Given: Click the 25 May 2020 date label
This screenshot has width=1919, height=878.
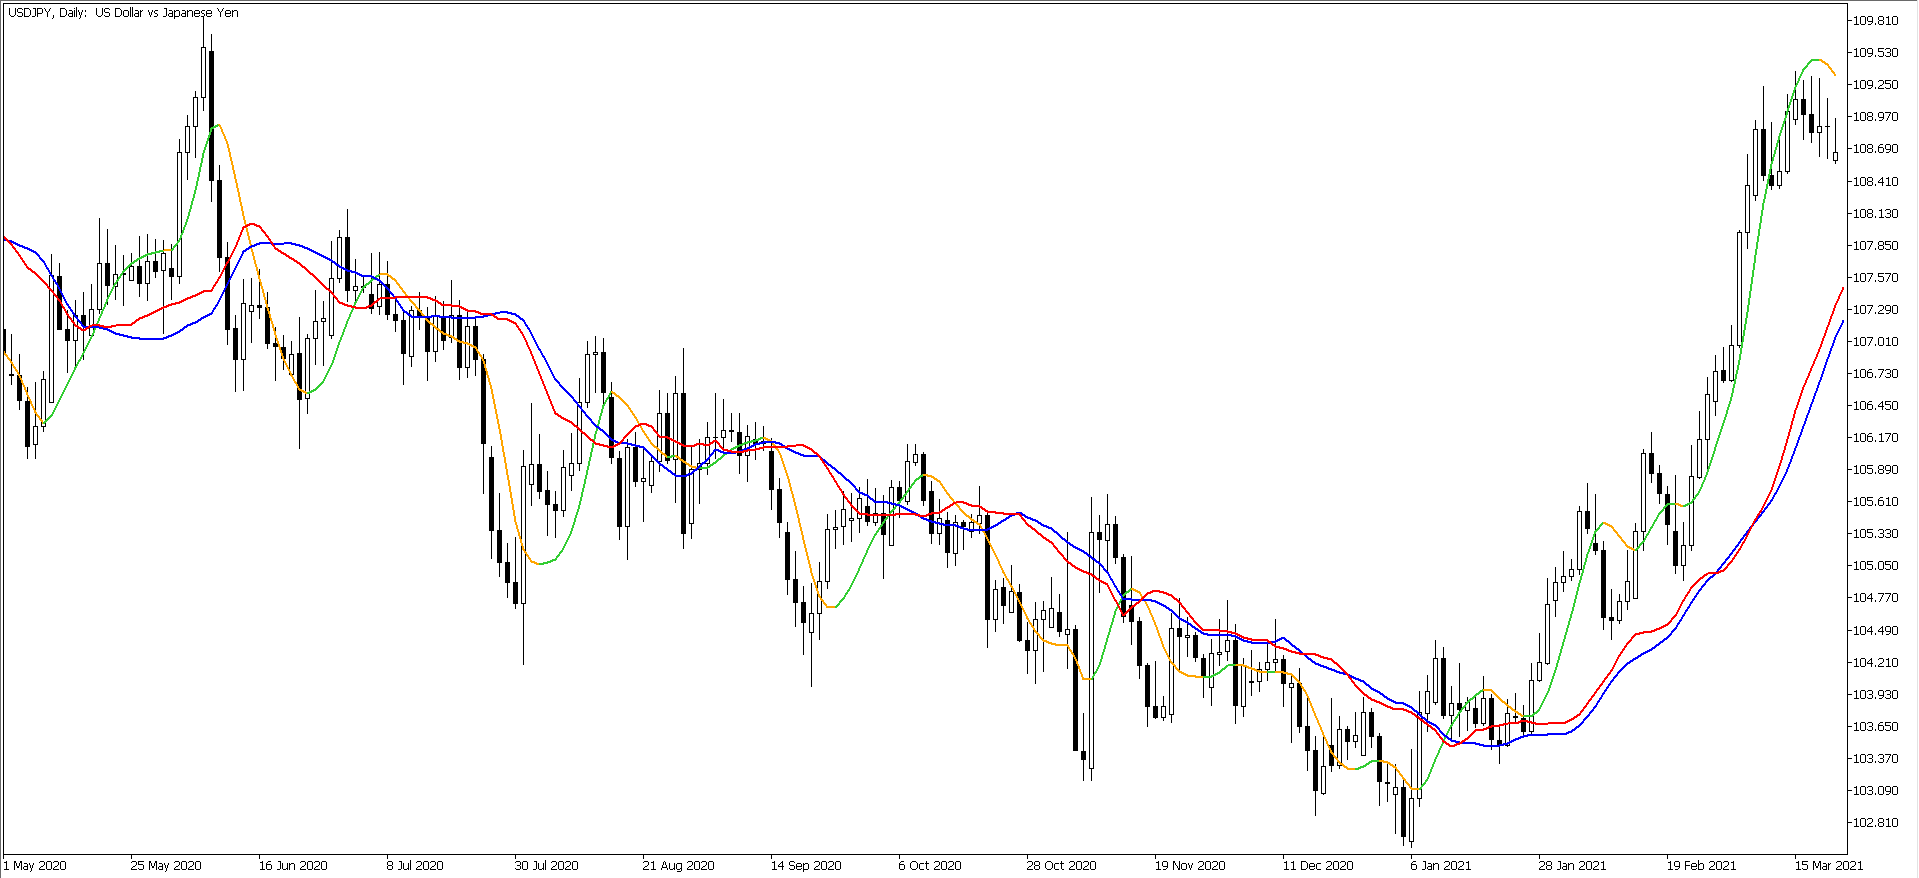Looking at the screenshot, I should pyautogui.click(x=166, y=865).
